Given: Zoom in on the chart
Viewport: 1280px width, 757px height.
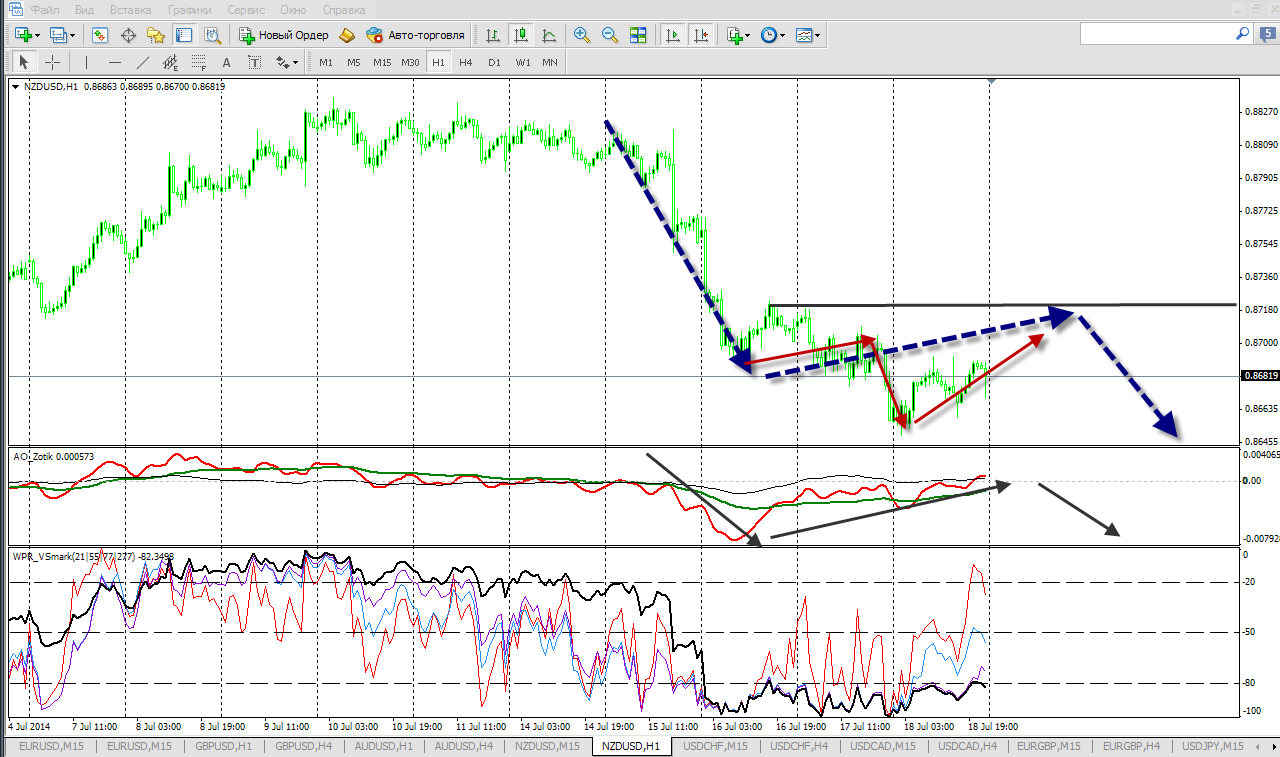Looking at the screenshot, I should 582,35.
